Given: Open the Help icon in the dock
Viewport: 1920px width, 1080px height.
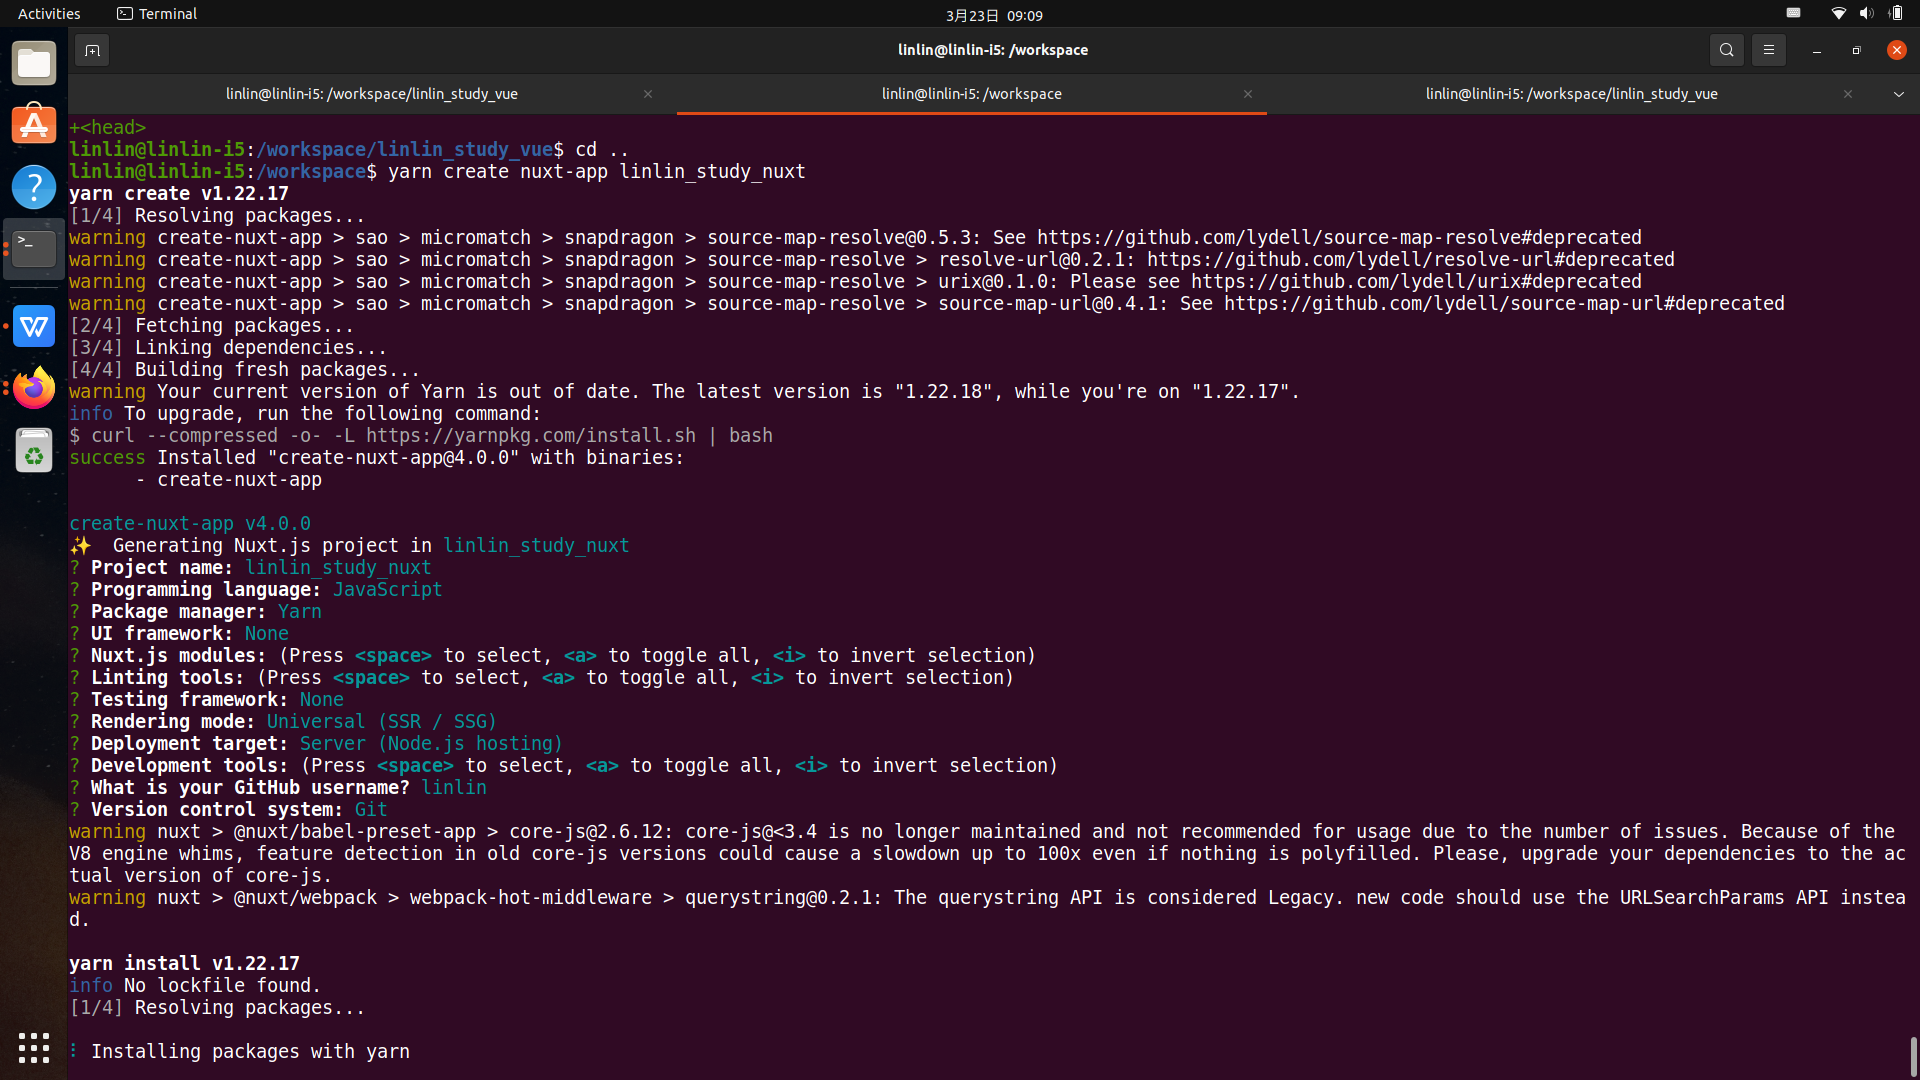Looking at the screenshot, I should 34,187.
